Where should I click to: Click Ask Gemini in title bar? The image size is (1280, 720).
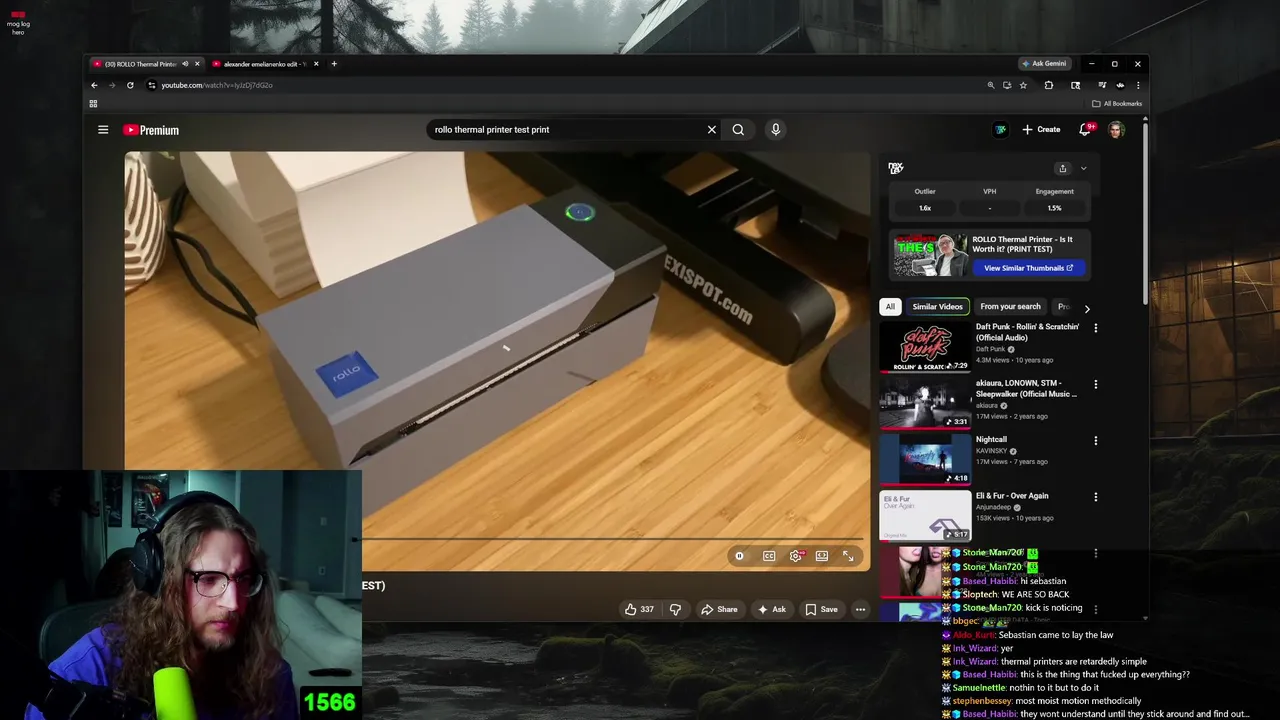(1044, 64)
